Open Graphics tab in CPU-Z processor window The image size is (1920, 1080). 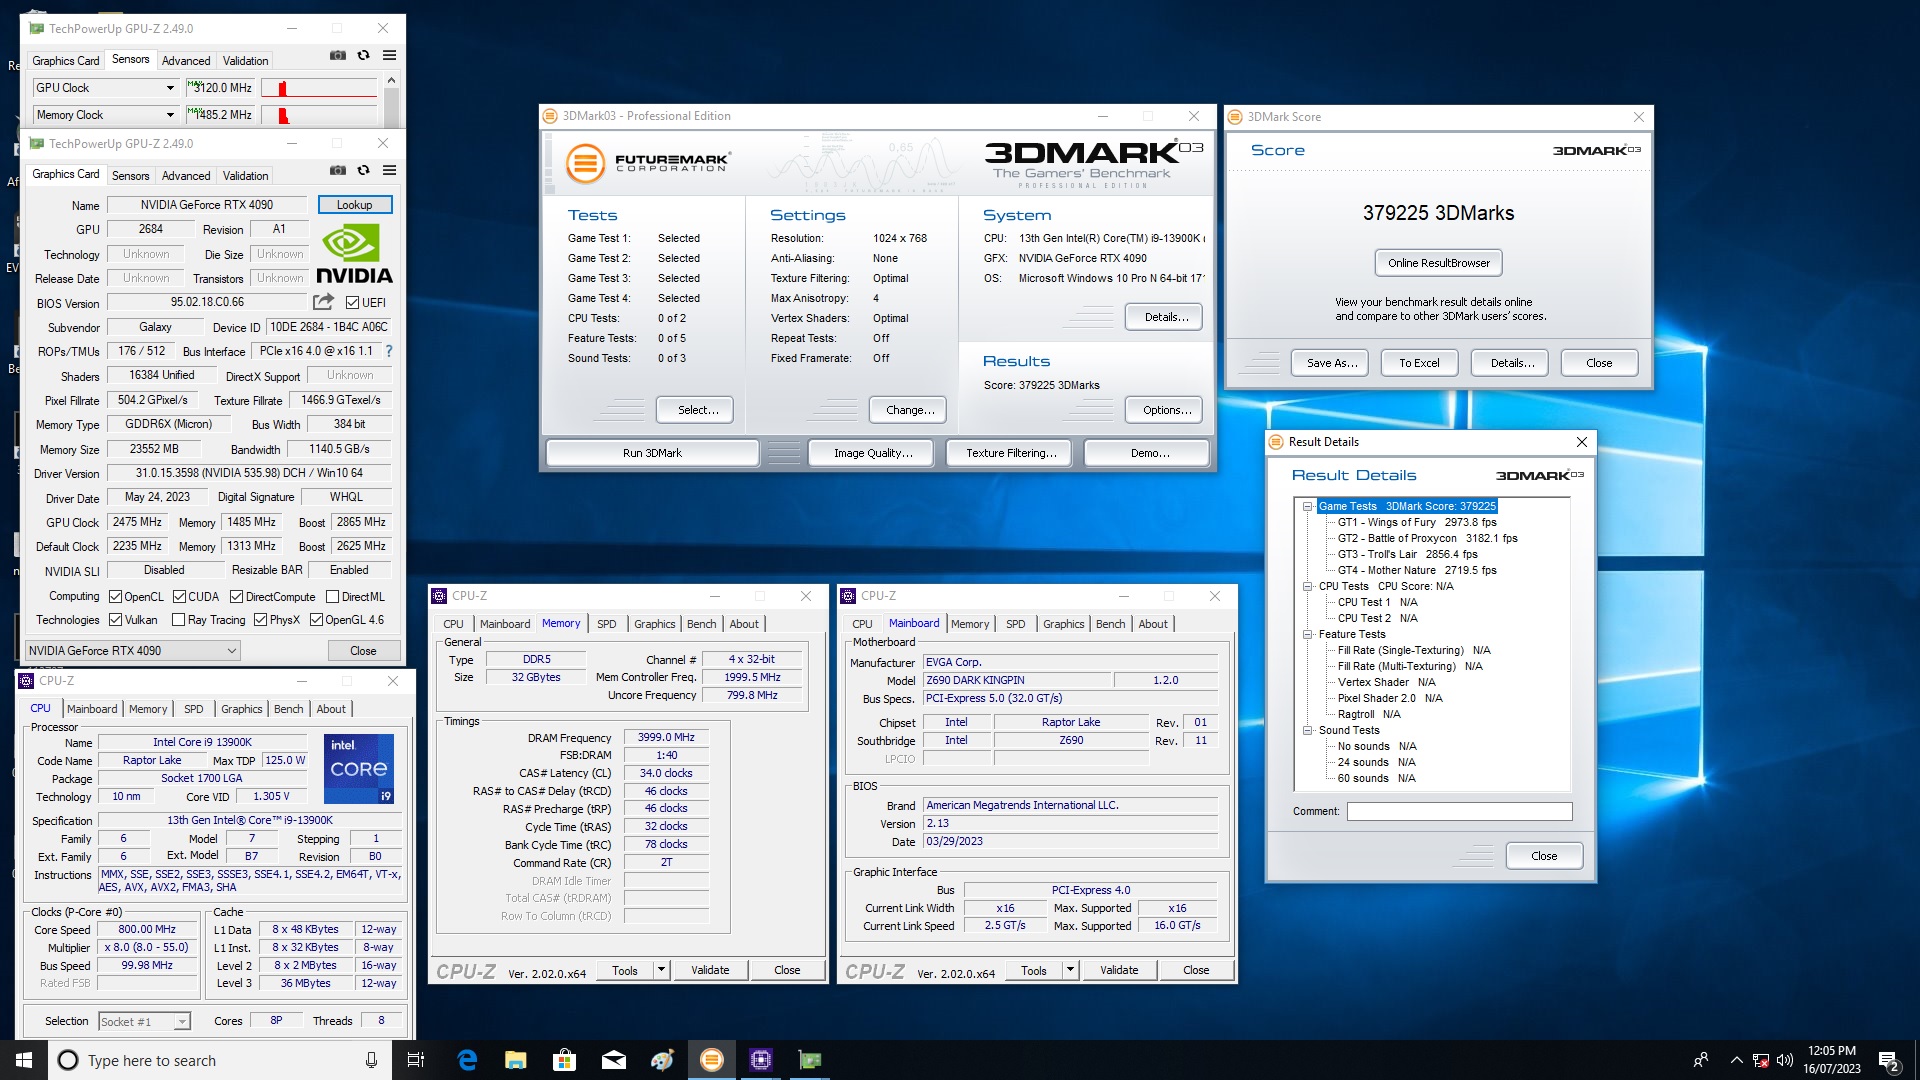click(x=242, y=708)
